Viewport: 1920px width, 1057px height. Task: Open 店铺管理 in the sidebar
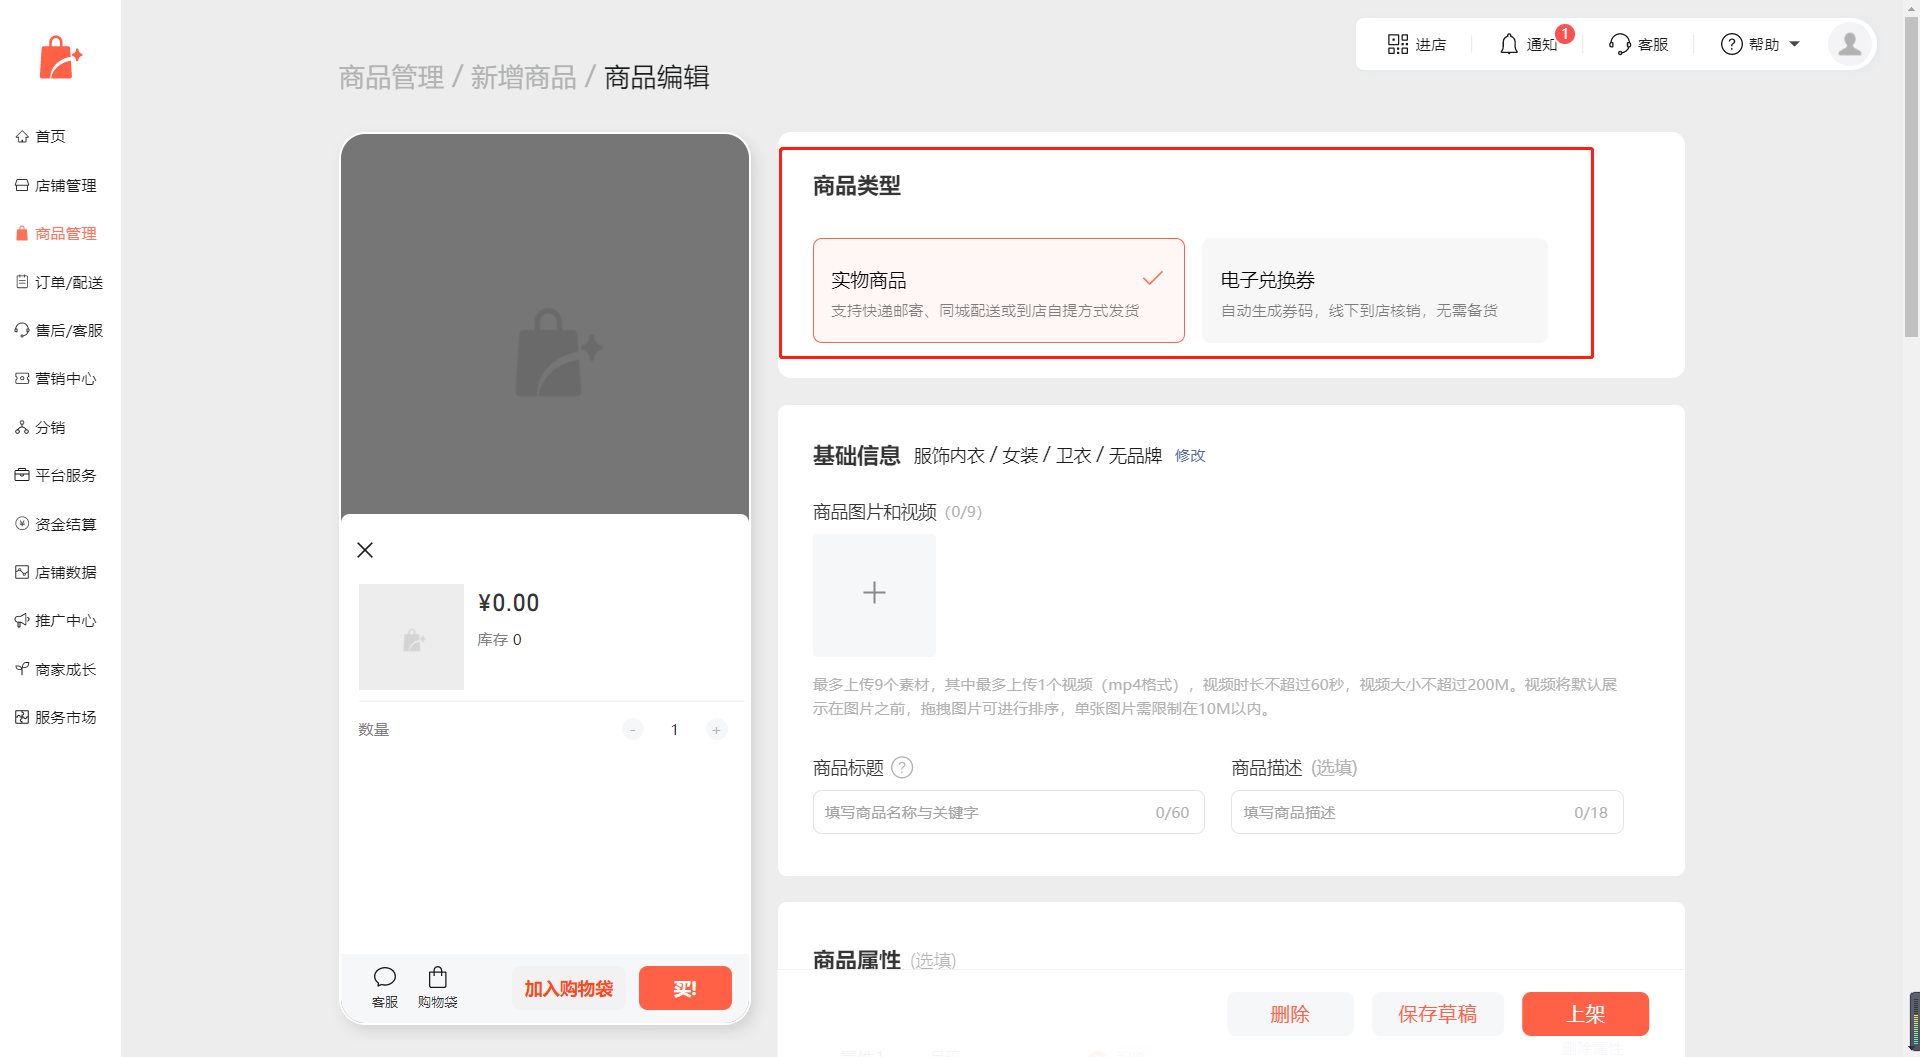pos(56,186)
